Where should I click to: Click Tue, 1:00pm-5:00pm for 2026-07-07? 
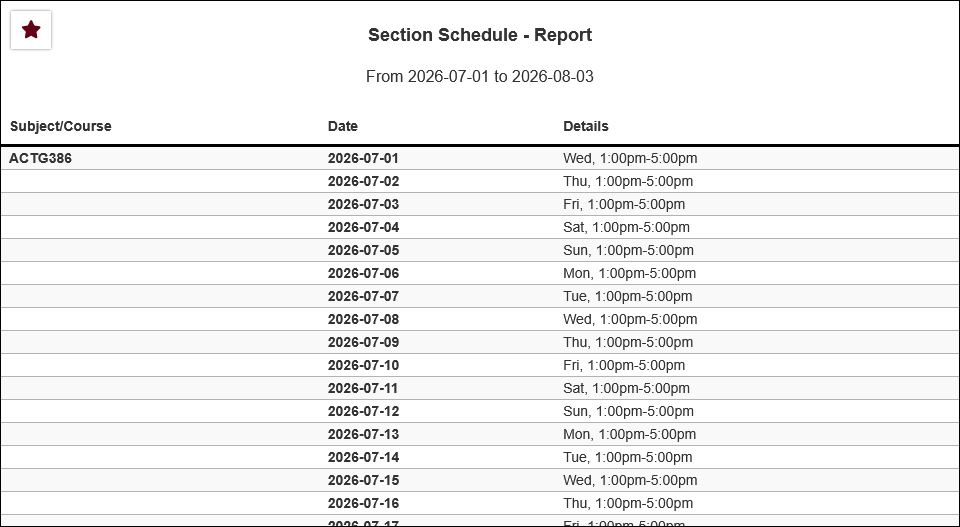[628, 296]
